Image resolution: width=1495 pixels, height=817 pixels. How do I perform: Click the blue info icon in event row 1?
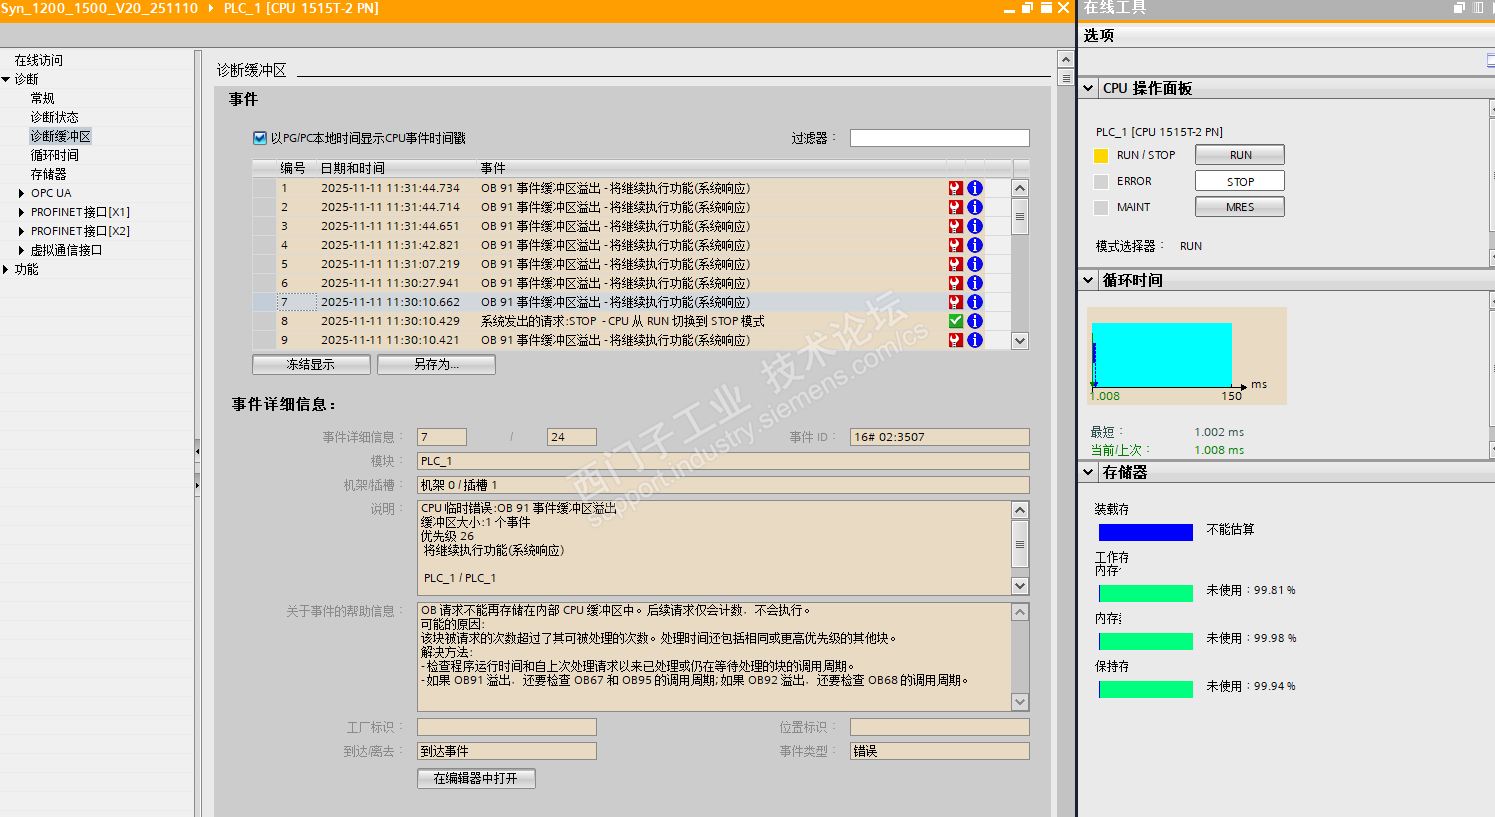[975, 188]
